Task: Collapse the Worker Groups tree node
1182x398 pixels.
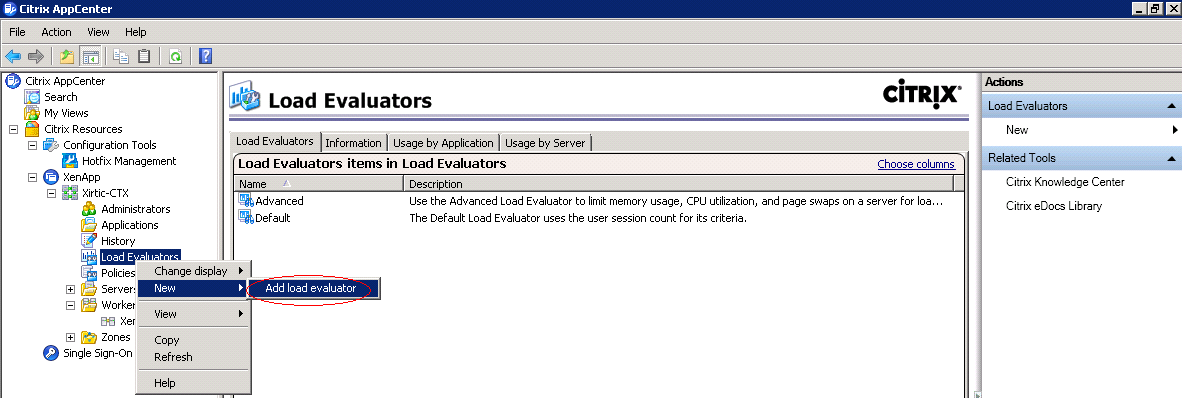Action: coord(71,305)
